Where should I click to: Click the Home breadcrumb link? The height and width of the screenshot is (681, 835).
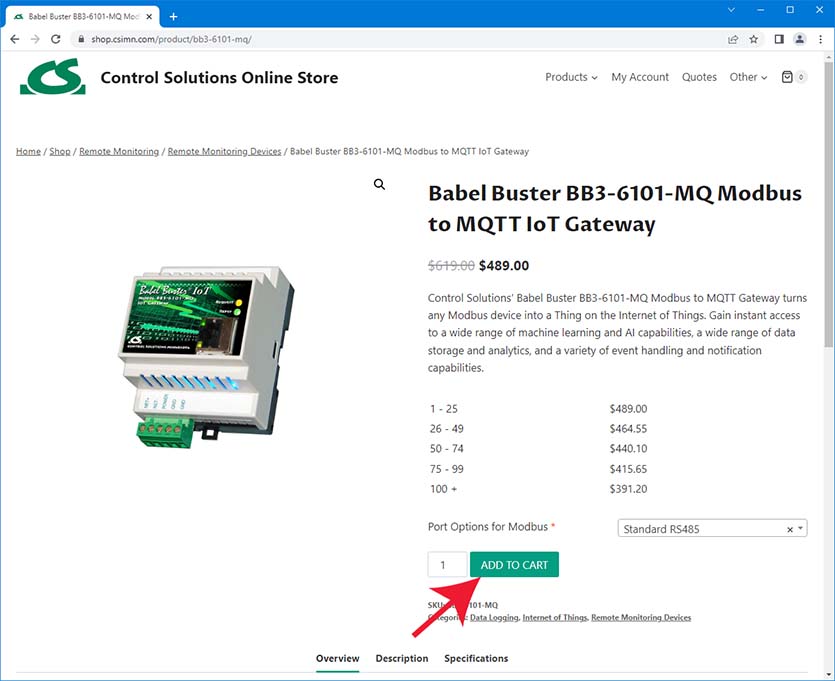[28, 151]
